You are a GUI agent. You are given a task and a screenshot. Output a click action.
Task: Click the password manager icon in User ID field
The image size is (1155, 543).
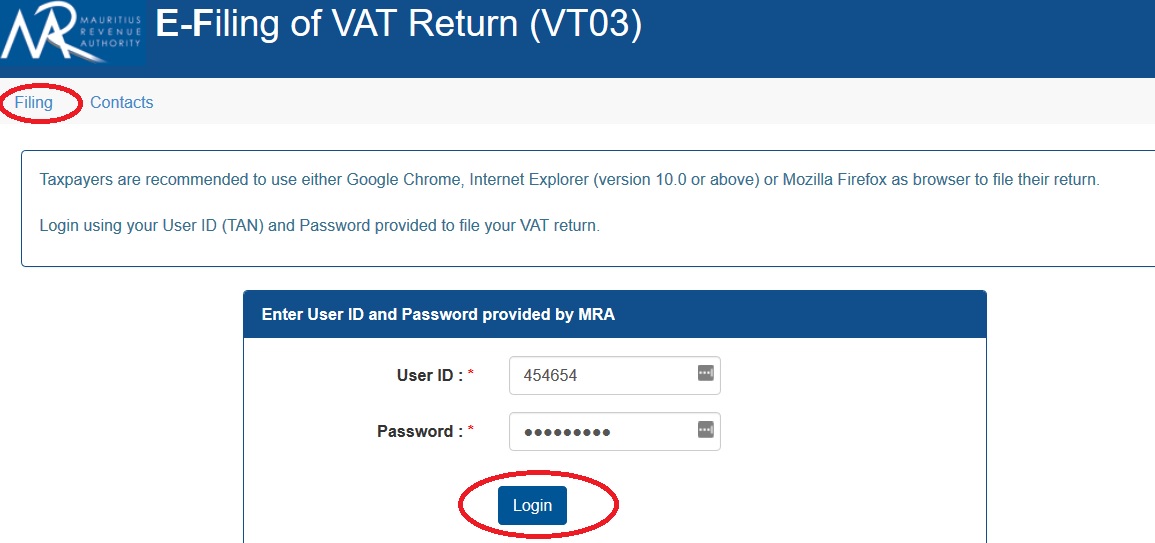point(705,373)
